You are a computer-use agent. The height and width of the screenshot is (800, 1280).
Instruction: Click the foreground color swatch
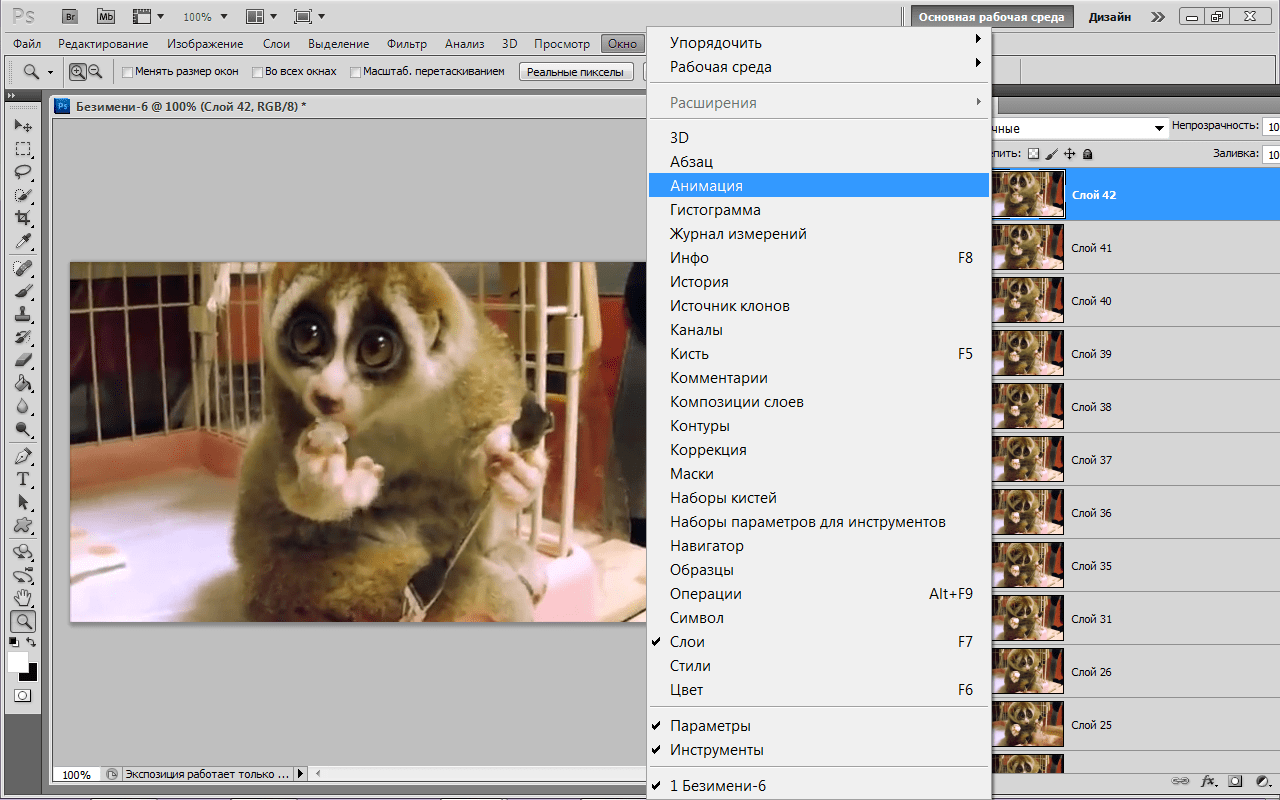[17, 662]
